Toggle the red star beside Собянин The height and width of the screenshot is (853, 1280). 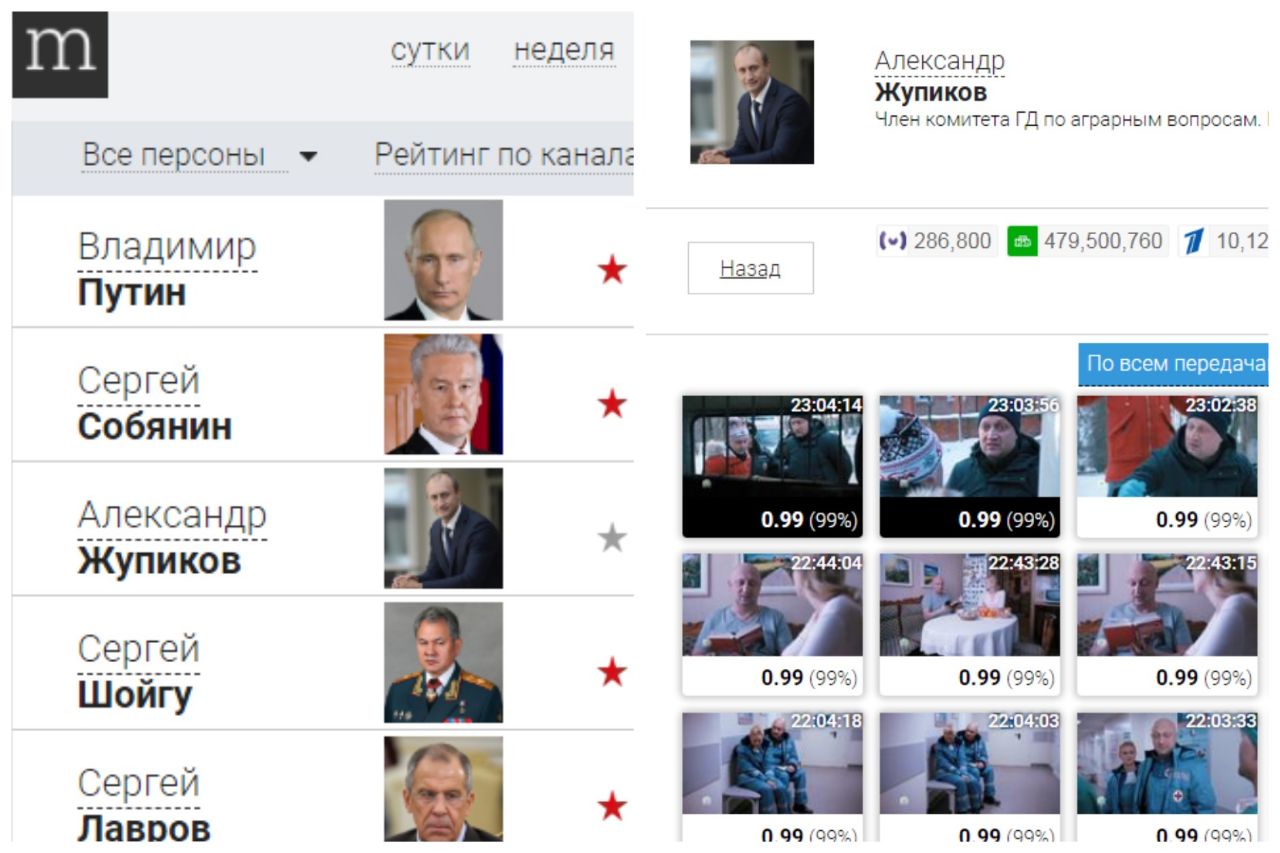click(x=612, y=404)
